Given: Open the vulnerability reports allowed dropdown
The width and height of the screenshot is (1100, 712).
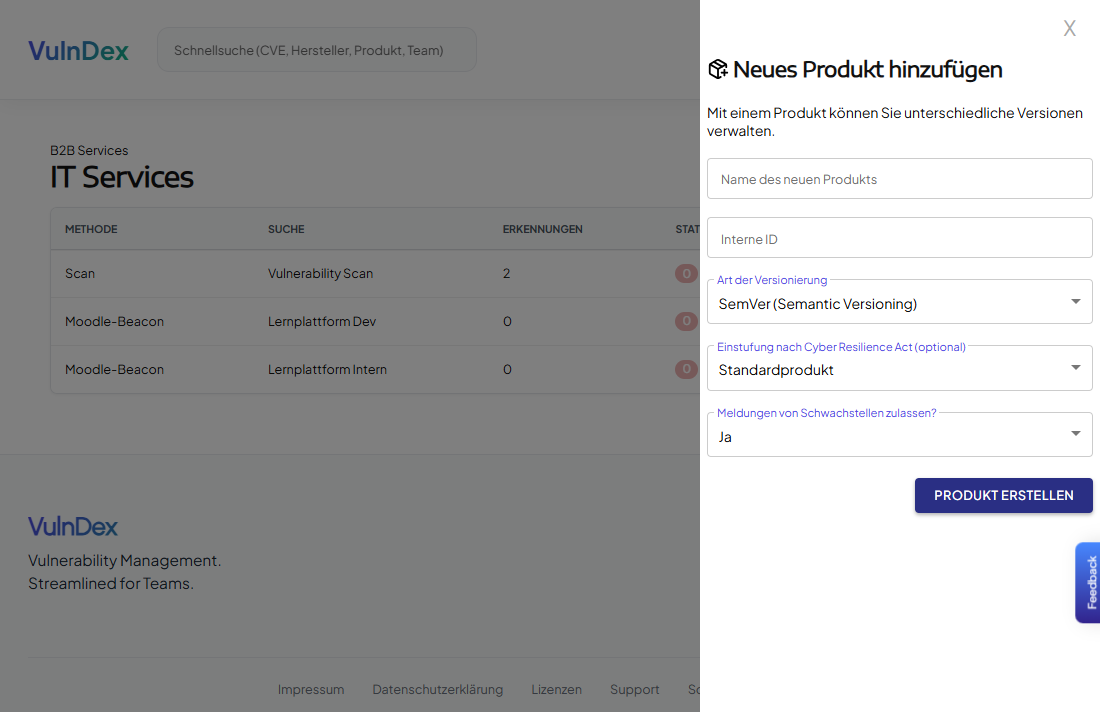Looking at the screenshot, I should coord(899,436).
